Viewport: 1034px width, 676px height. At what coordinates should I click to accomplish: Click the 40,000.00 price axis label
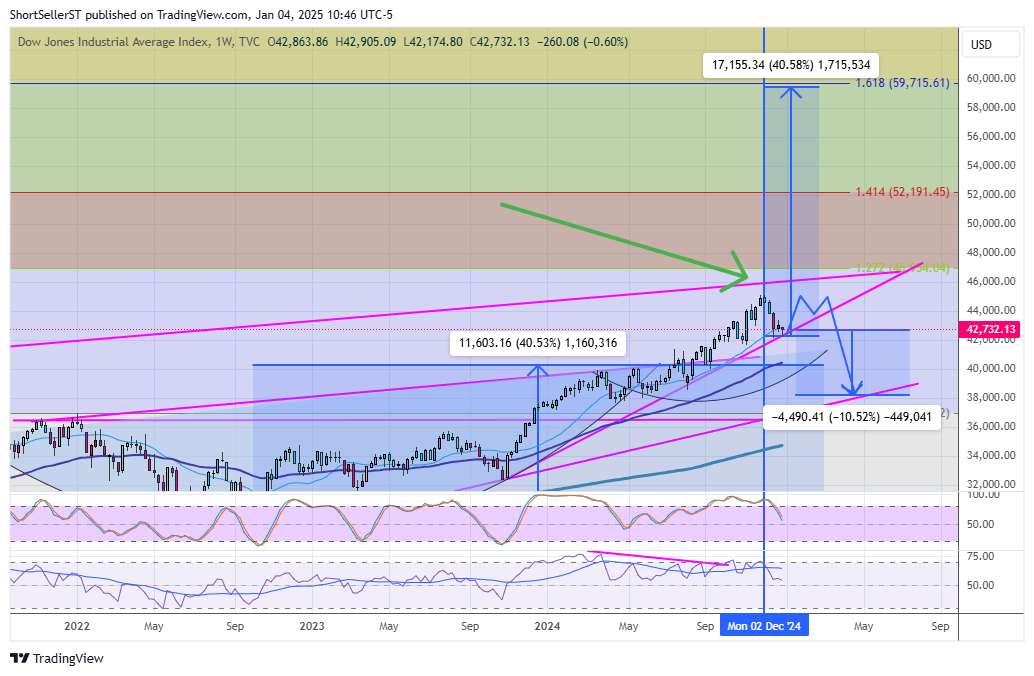(x=990, y=368)
